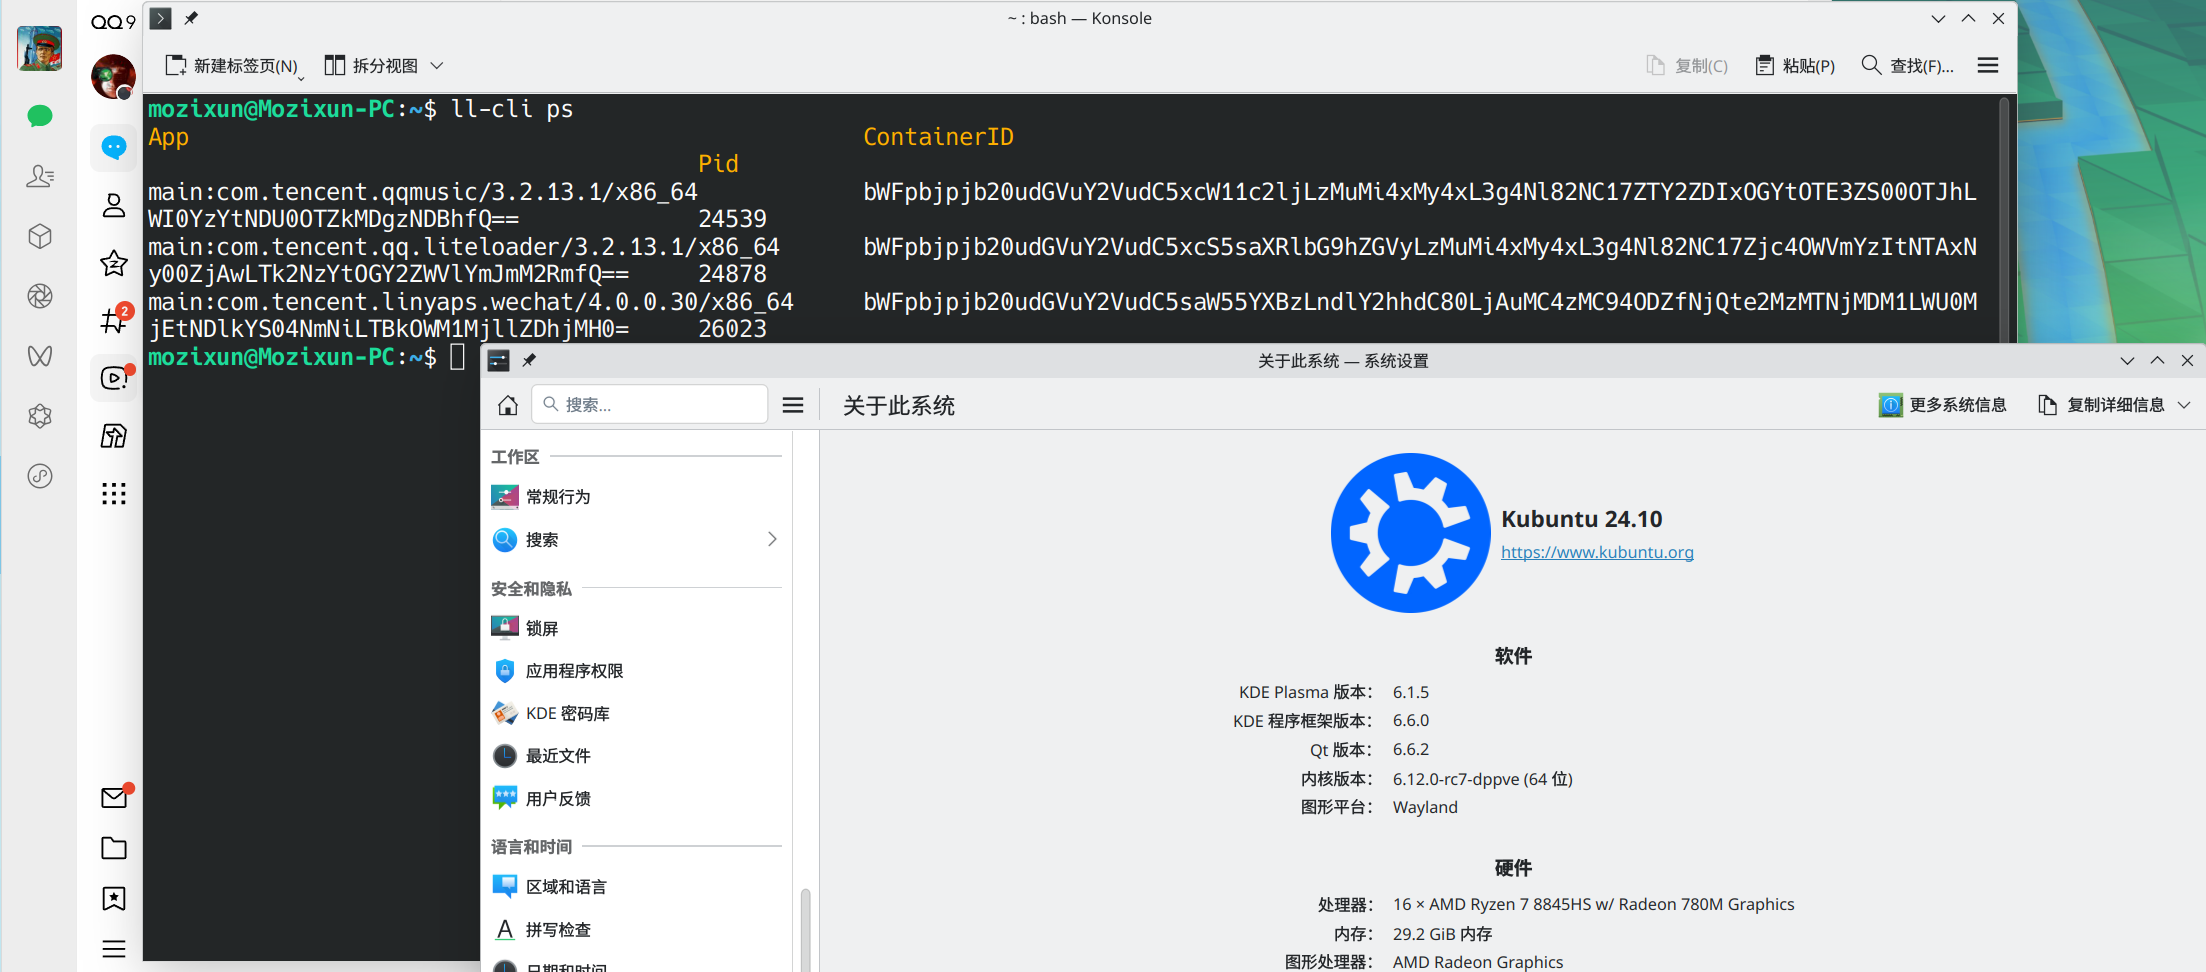Open the kubuntu.org link

[1597, 552]
